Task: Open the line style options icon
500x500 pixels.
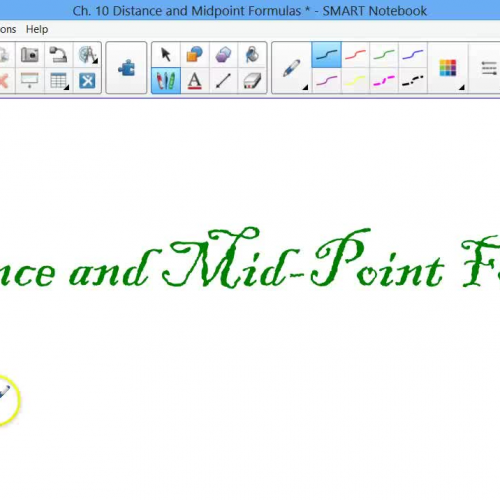Action: tap(489, 68)
